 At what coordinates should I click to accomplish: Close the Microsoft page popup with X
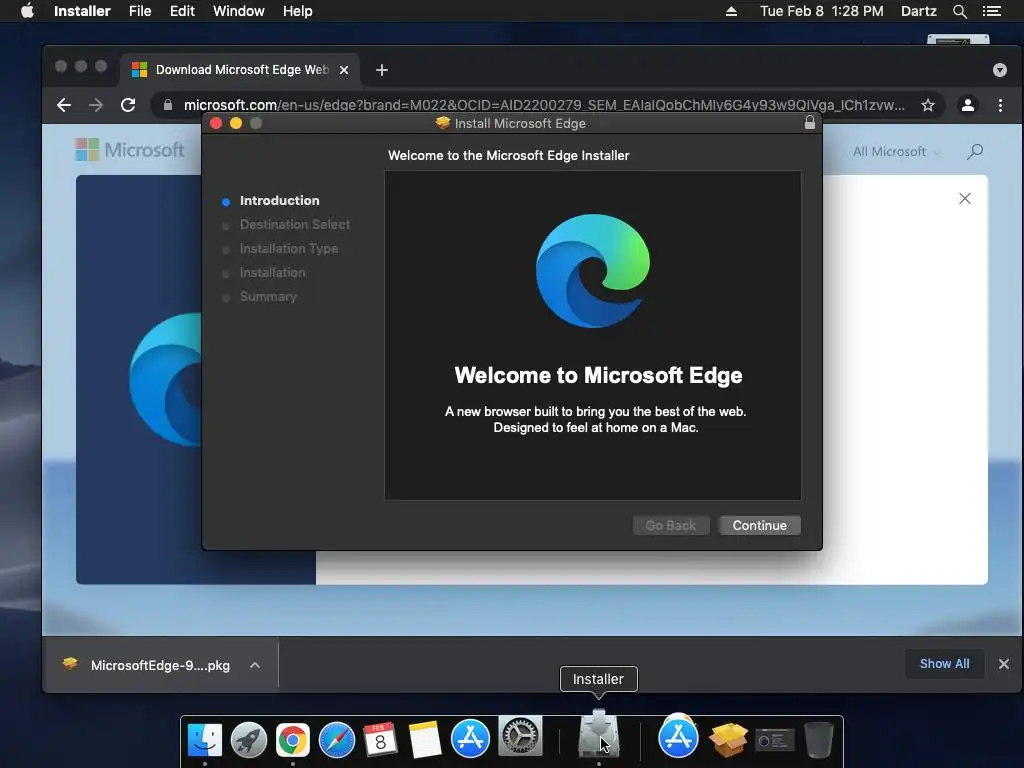pos(965,199)
